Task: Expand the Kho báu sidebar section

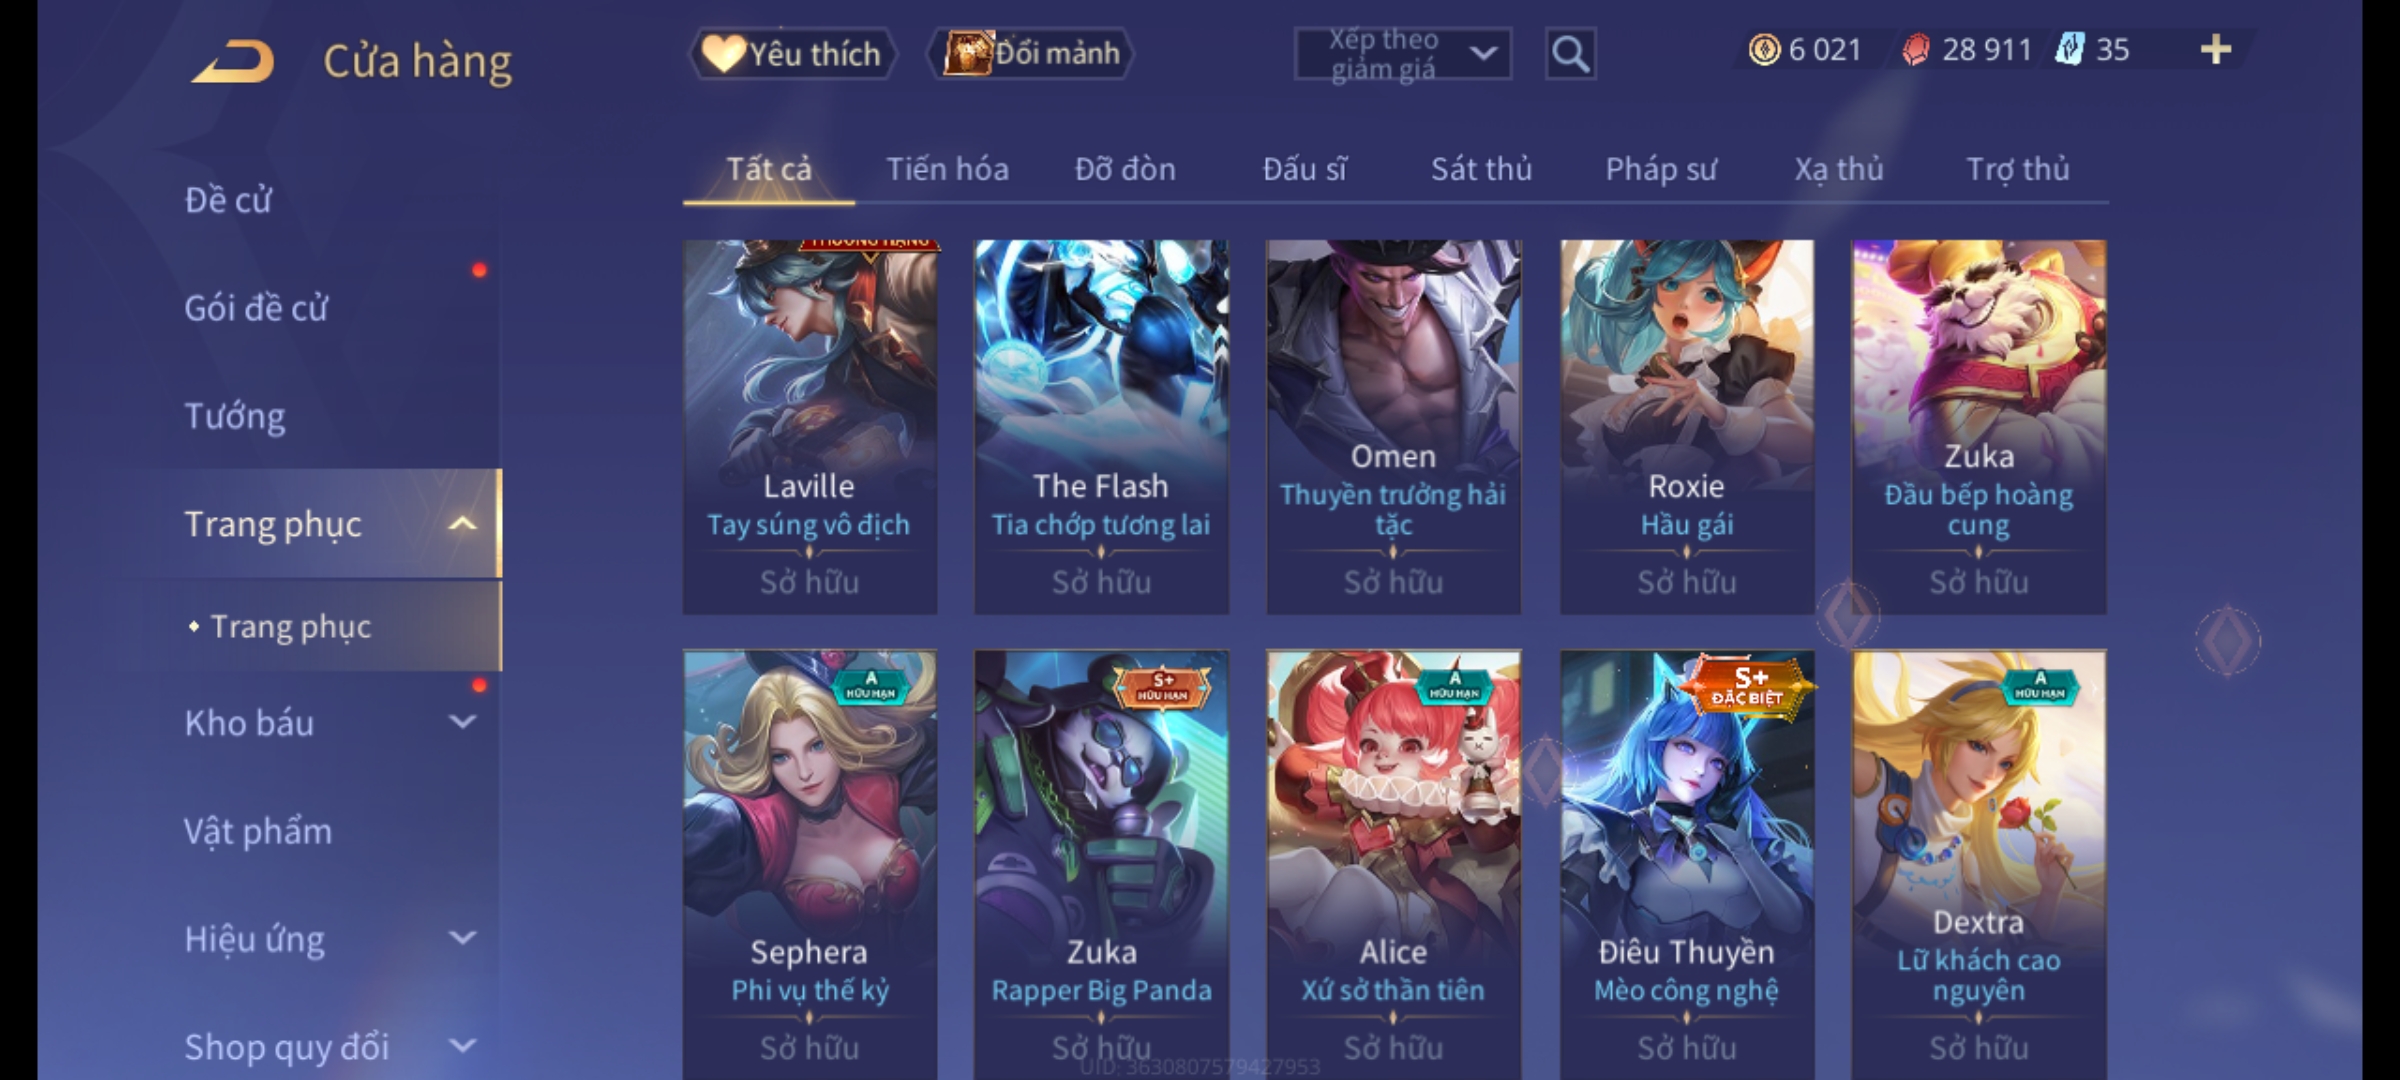Action: 462,722
